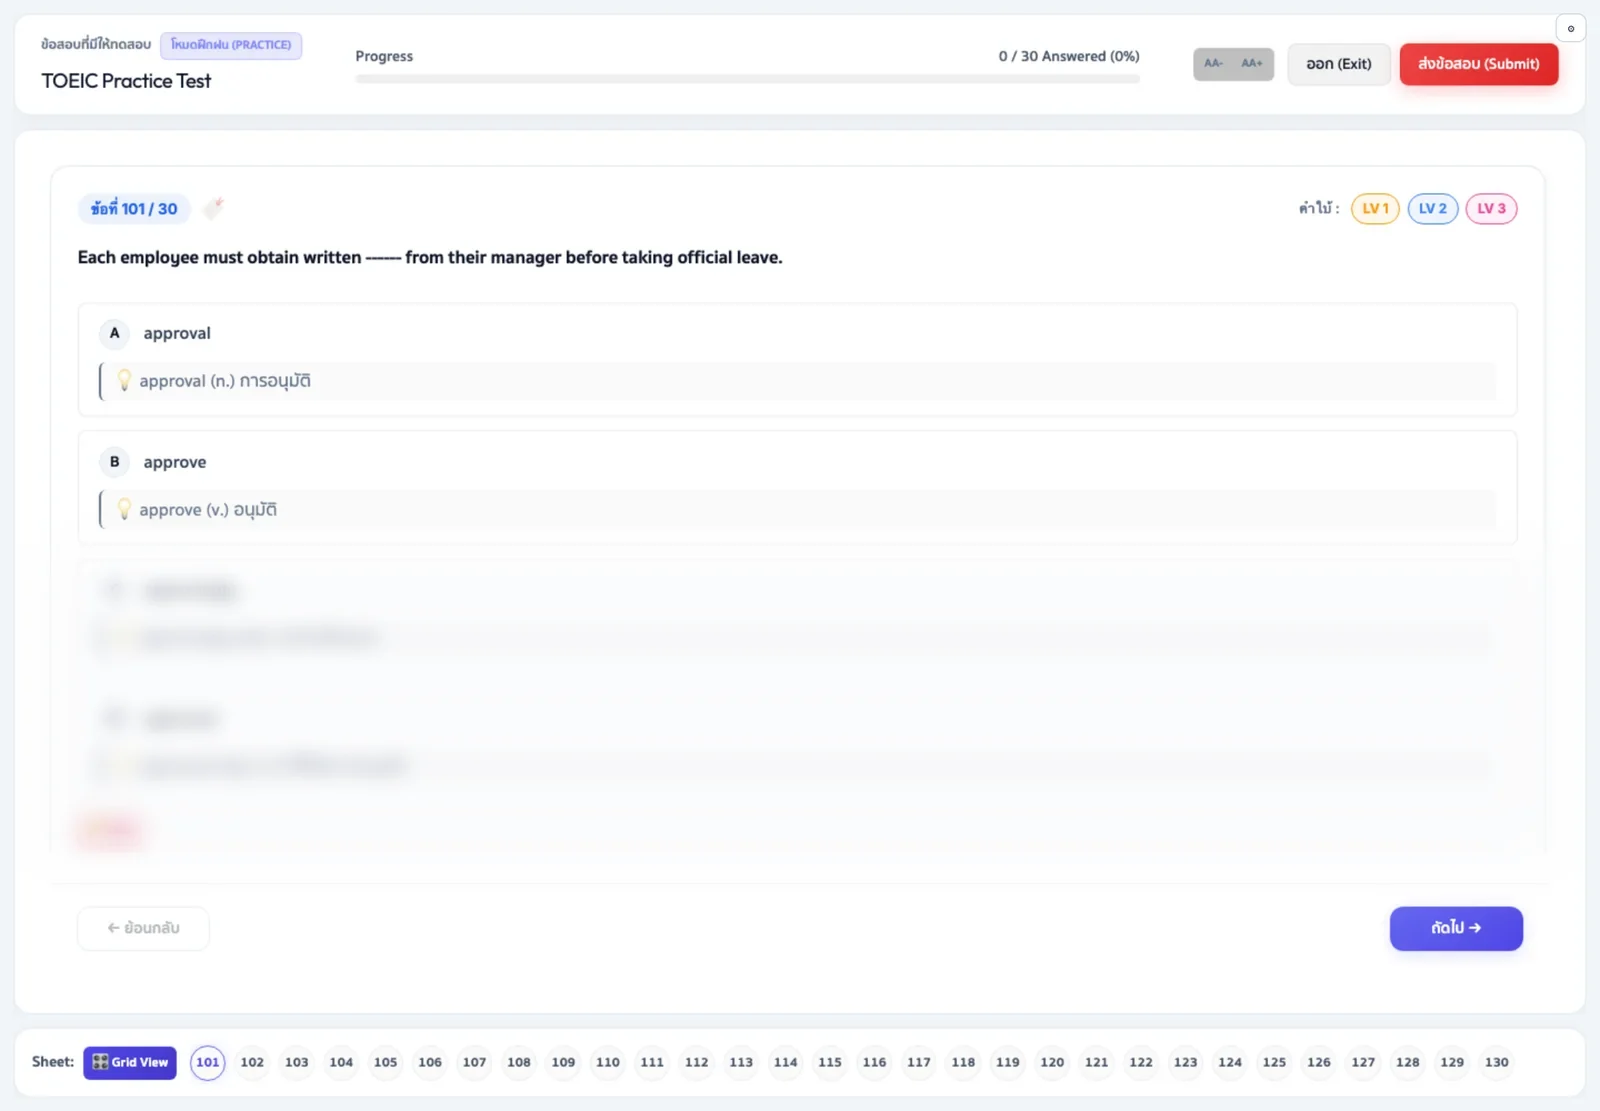Image resolution: width=1600 pixels, height=1111 pixels.
Task: Jump to question 106 in the sheet
Action: [x=430, y=1062]
